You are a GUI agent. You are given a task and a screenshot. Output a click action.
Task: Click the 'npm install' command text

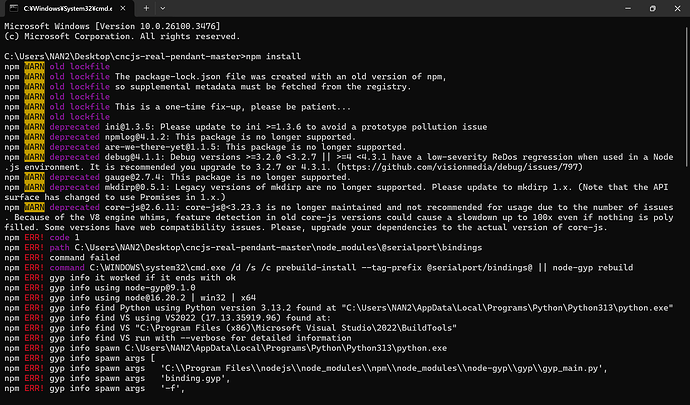pos(273,56)
